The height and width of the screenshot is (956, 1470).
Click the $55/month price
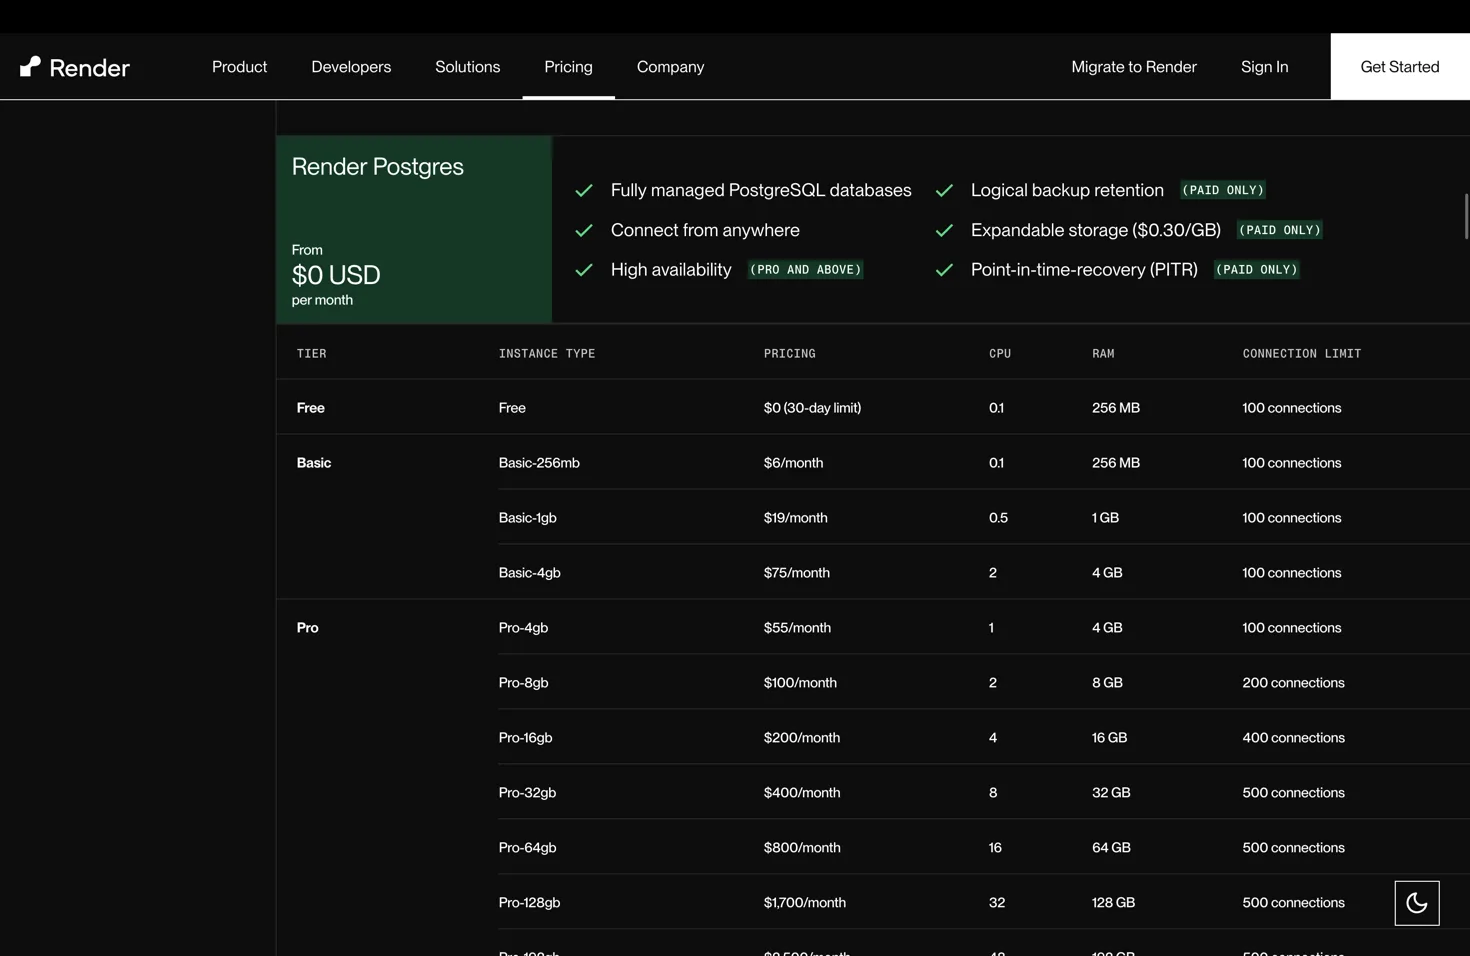coord(797,628)
